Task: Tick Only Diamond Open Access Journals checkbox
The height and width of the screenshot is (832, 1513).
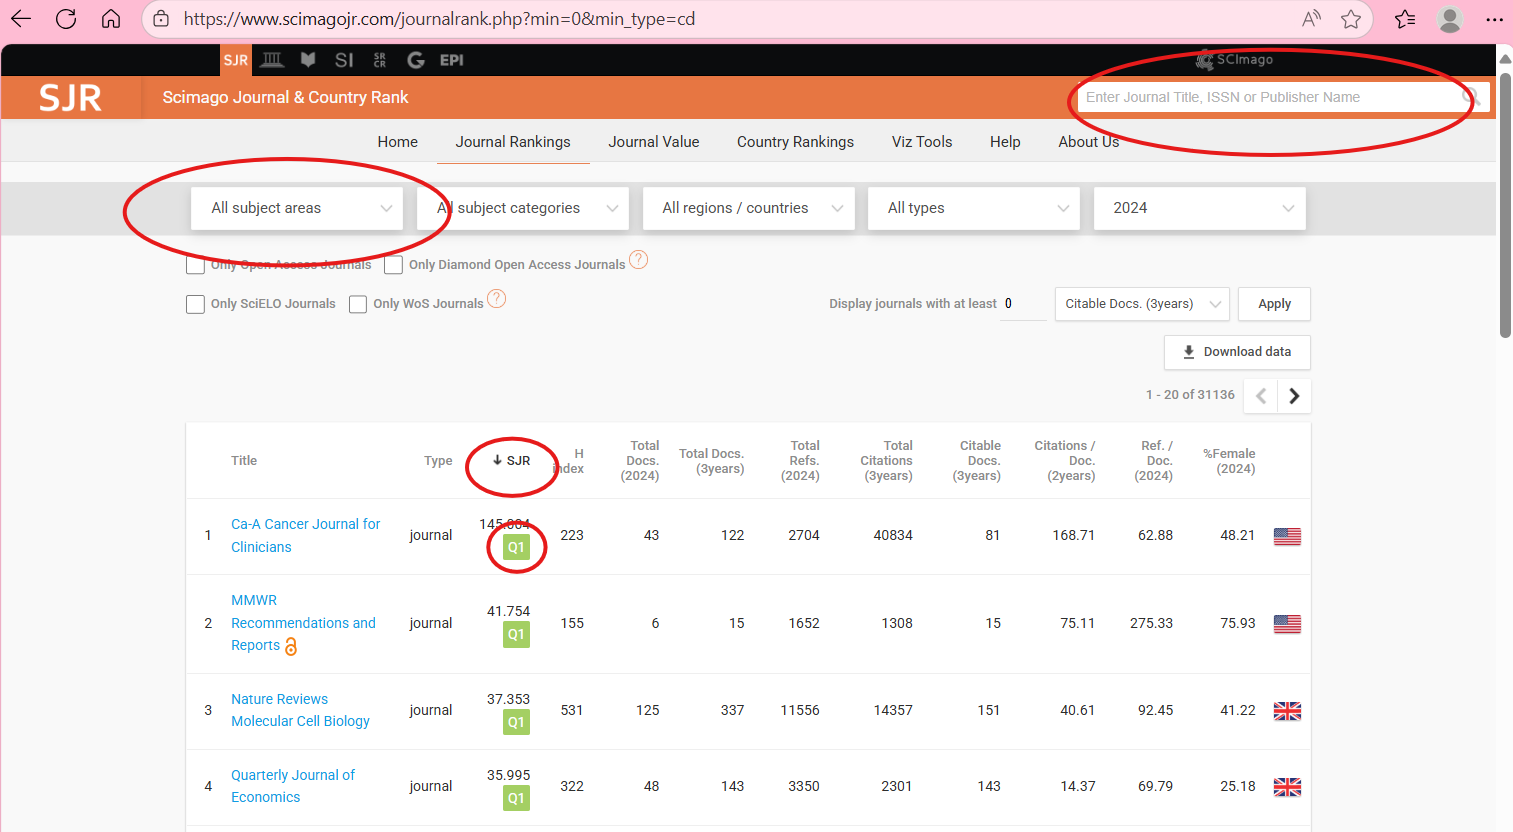Action: pyautogui.click(x=394, y=265)
